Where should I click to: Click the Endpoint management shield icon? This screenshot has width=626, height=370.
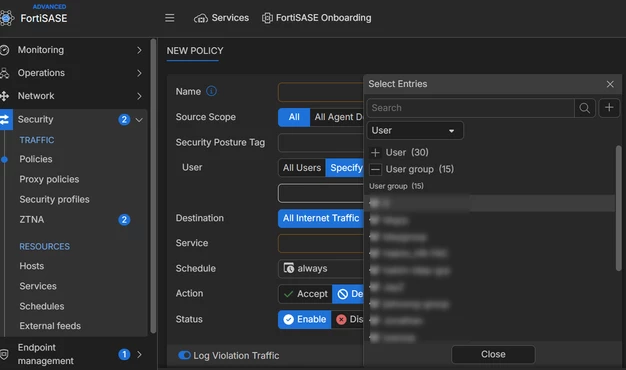pos(4,354)
